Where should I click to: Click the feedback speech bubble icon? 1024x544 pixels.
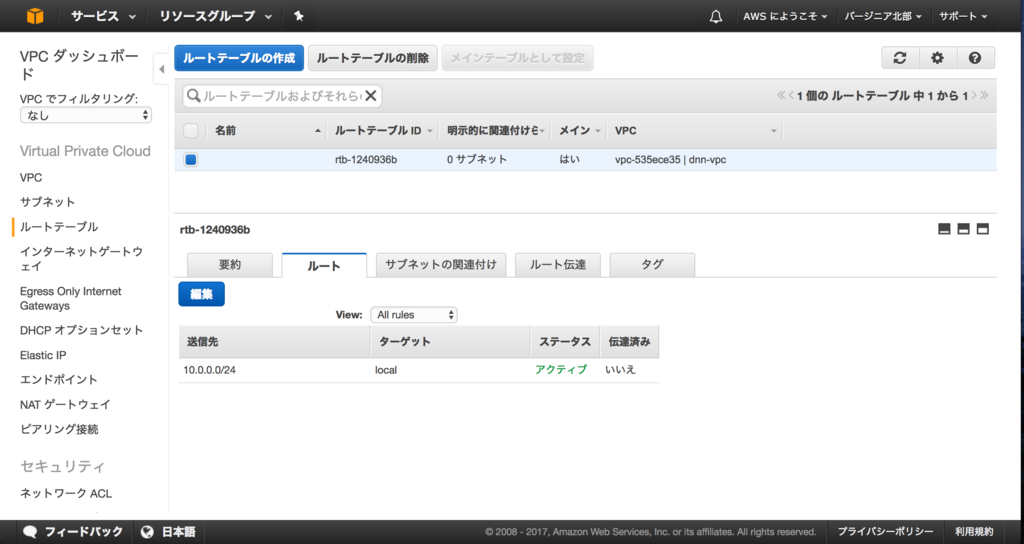pyautogui.click(x=30, y=532)
